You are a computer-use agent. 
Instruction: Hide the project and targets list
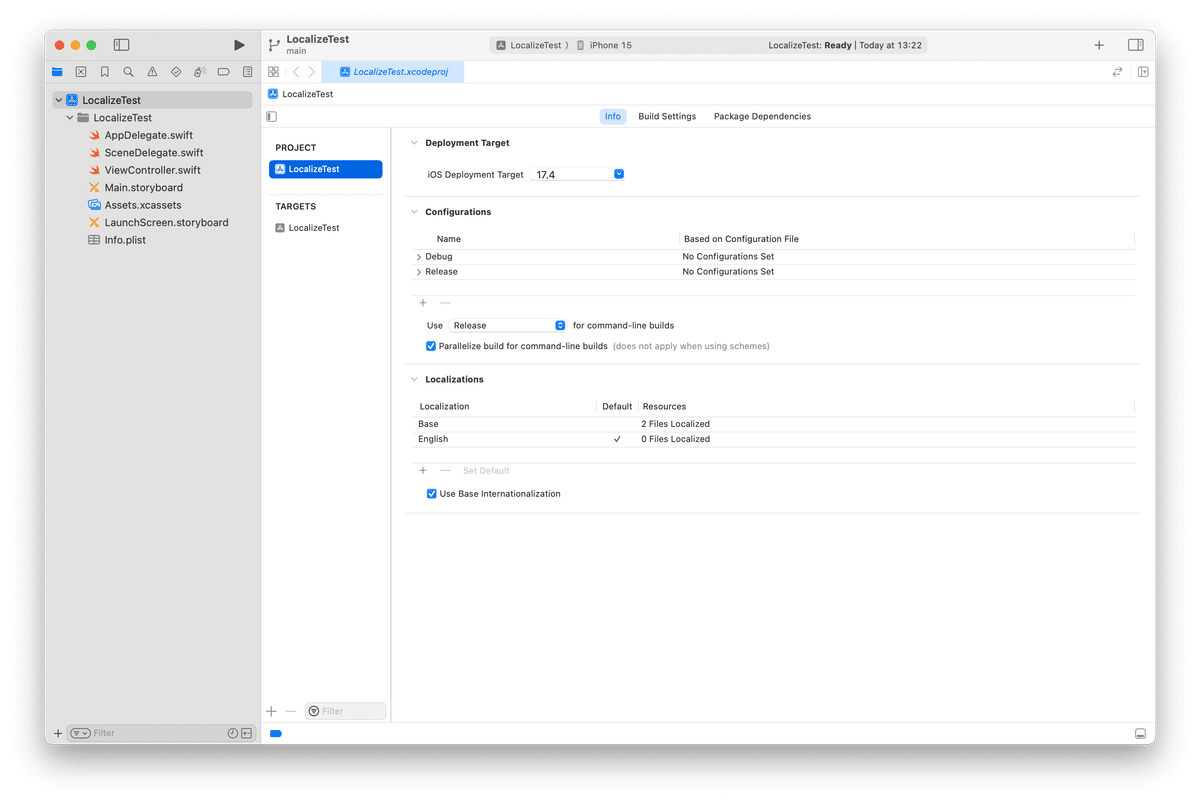coord(271,117)
